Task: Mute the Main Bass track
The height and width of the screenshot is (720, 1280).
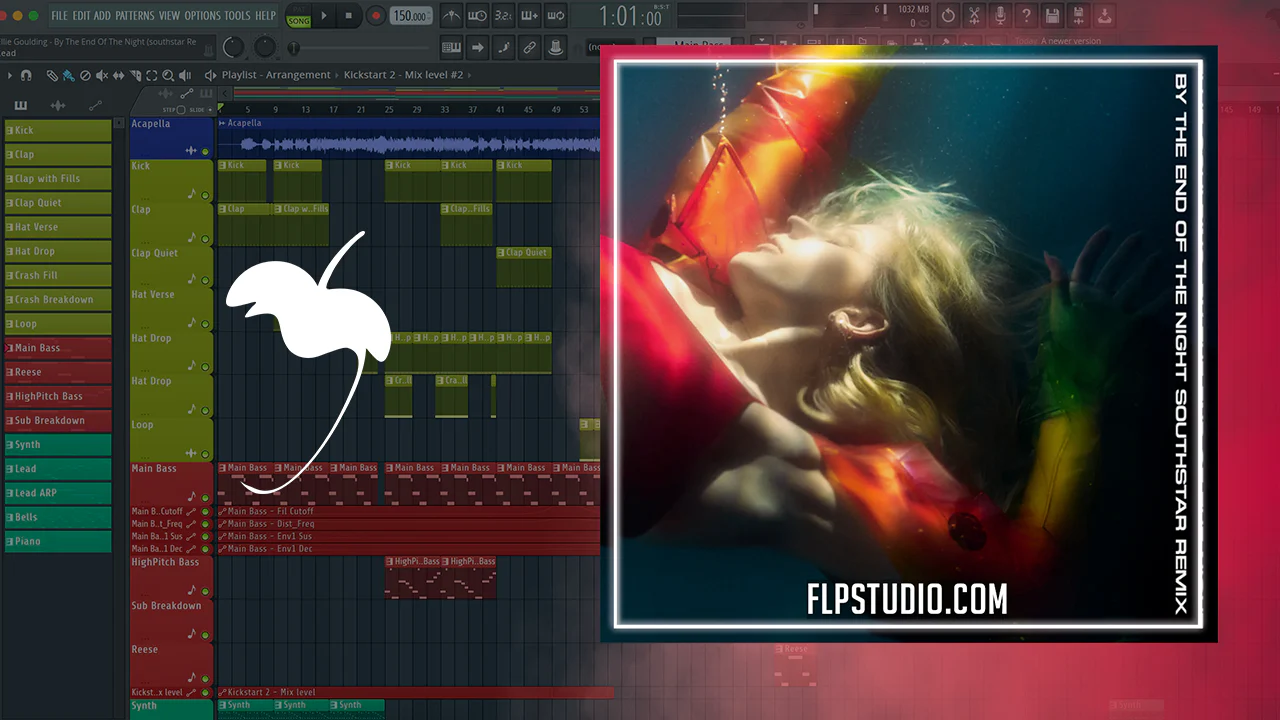Action: point(206,497)
